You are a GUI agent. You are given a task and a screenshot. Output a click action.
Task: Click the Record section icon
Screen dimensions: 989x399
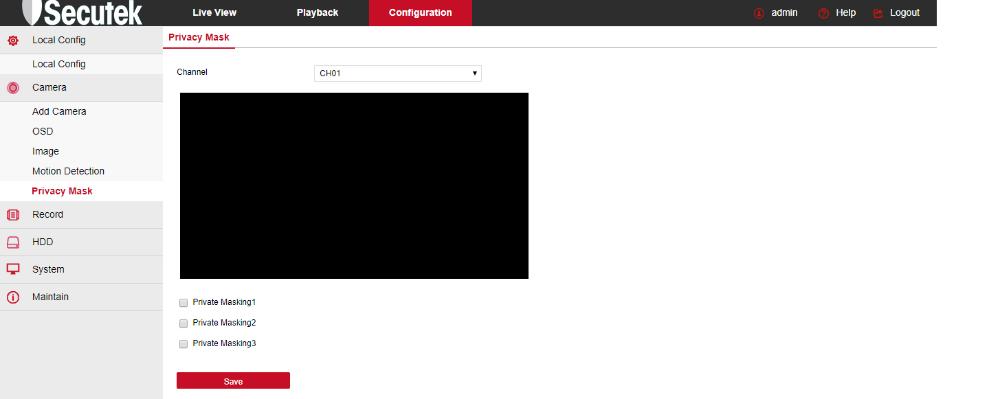coord(13,215)
